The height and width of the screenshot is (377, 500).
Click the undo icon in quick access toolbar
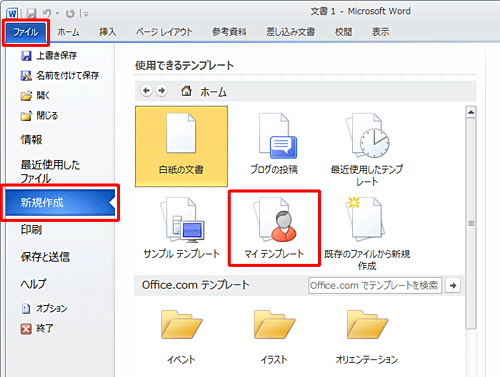[47, 14]
